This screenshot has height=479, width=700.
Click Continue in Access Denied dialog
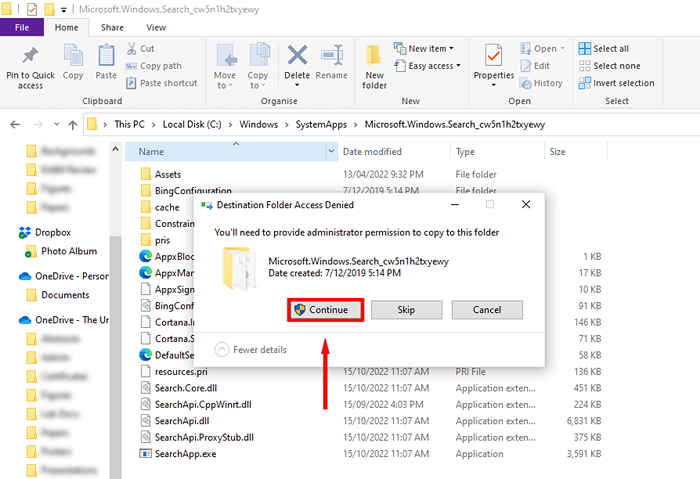325,310
